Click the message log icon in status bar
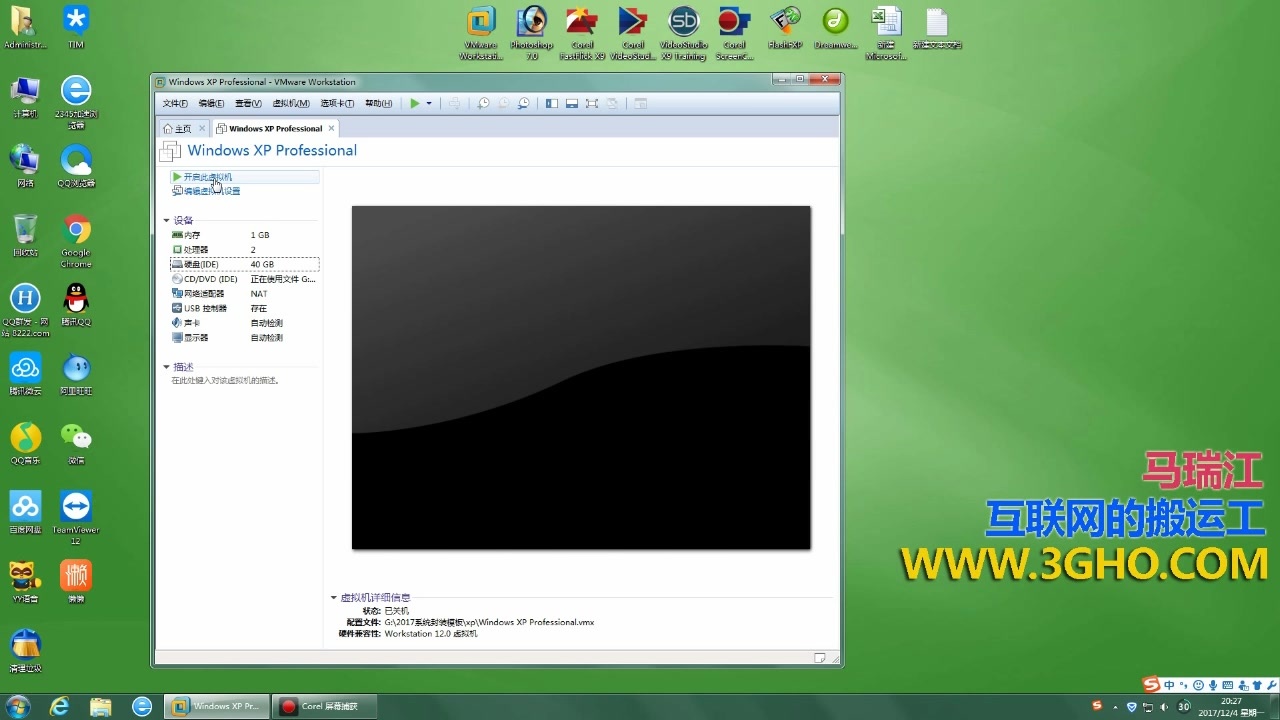1280x720 pixels. click(820, 658)
